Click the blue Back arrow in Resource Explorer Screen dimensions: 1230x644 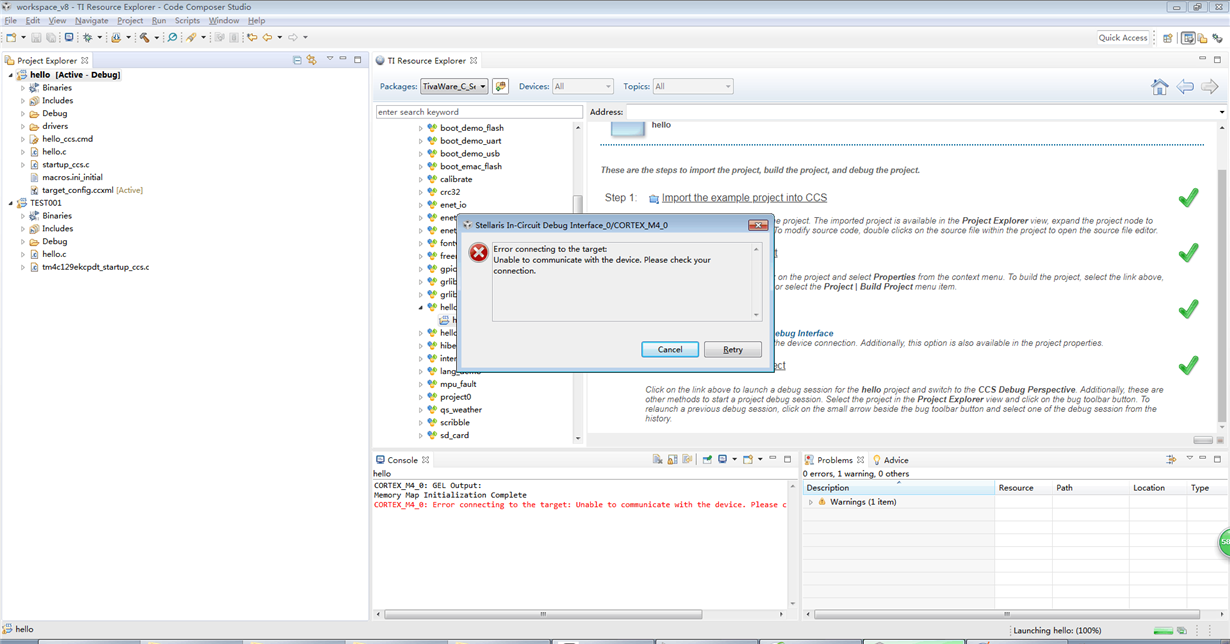(1185, 87)
